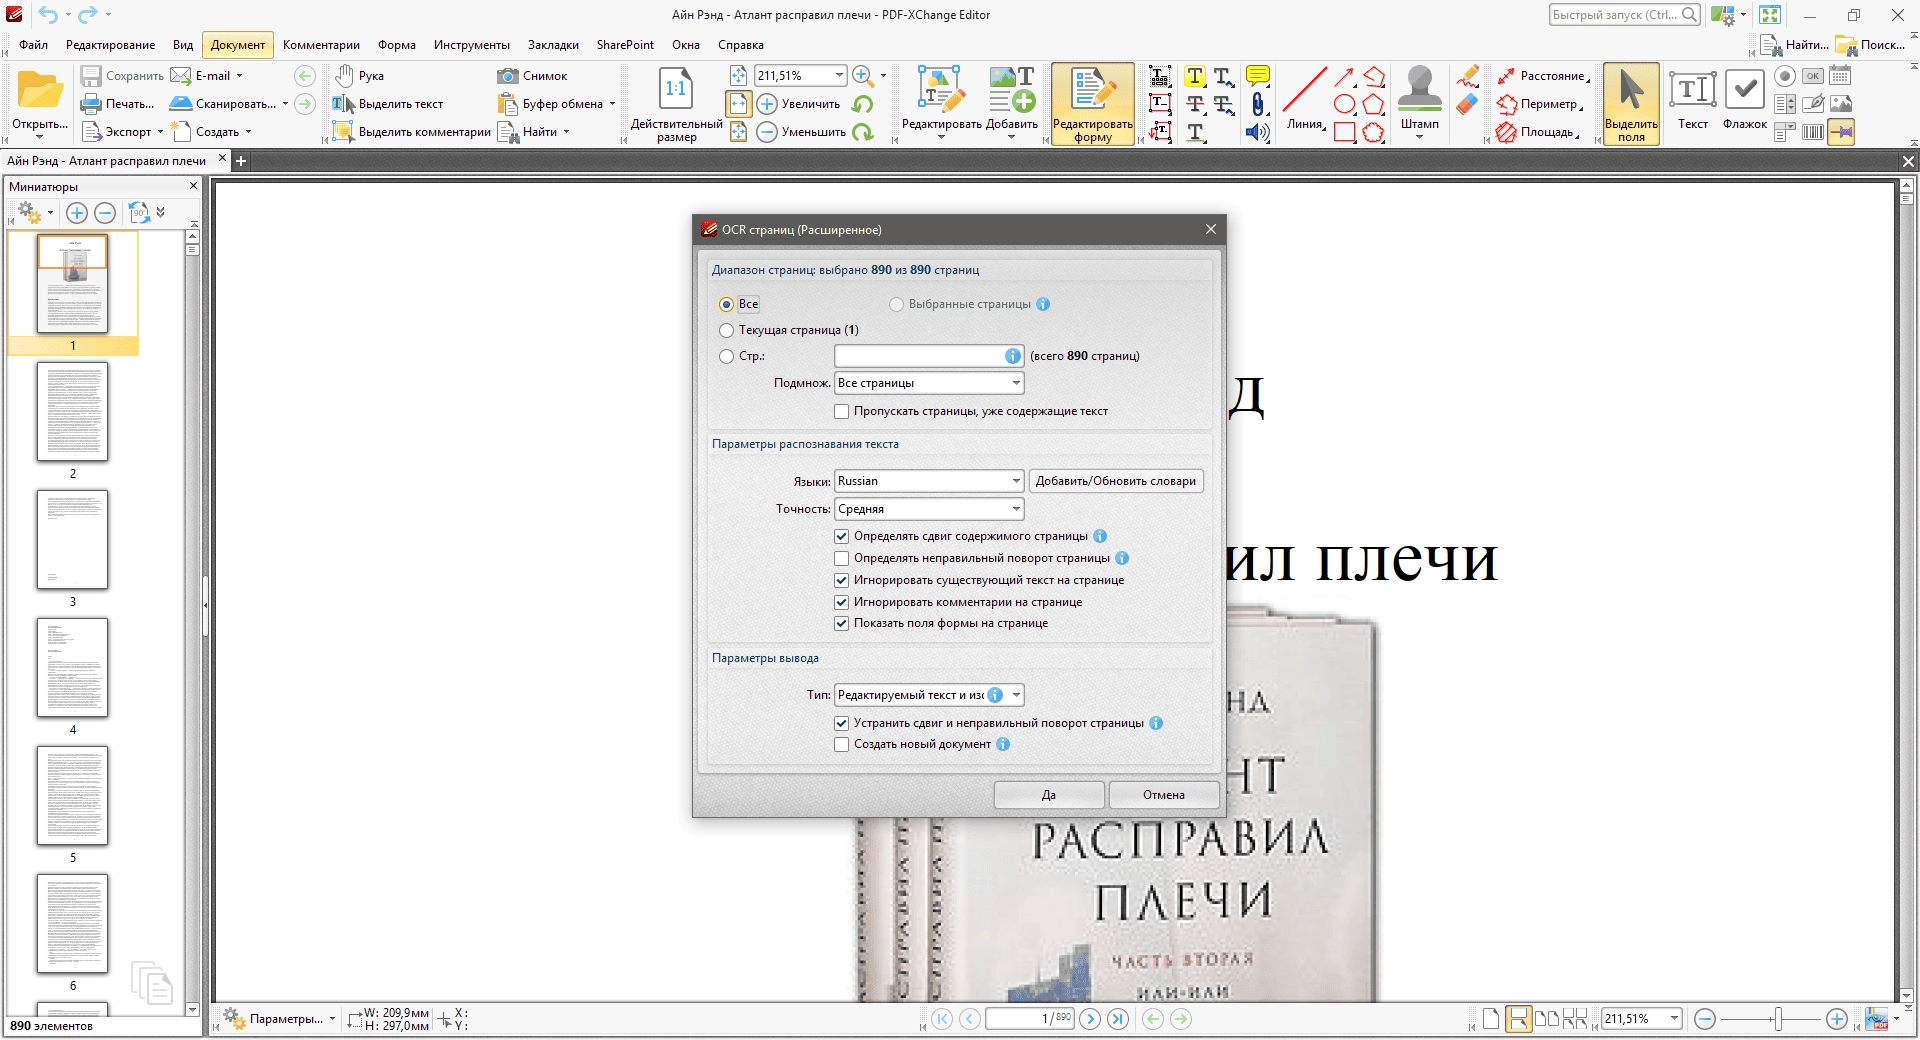
Task: Open the Hand (Рука) tool
Action: [x=358, y=76]
